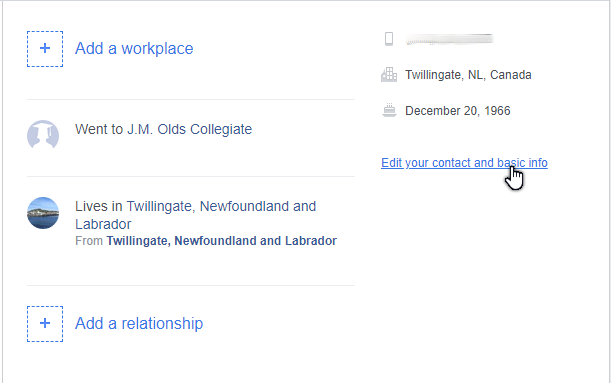Click the mobile phone icon

click(388, 39)
